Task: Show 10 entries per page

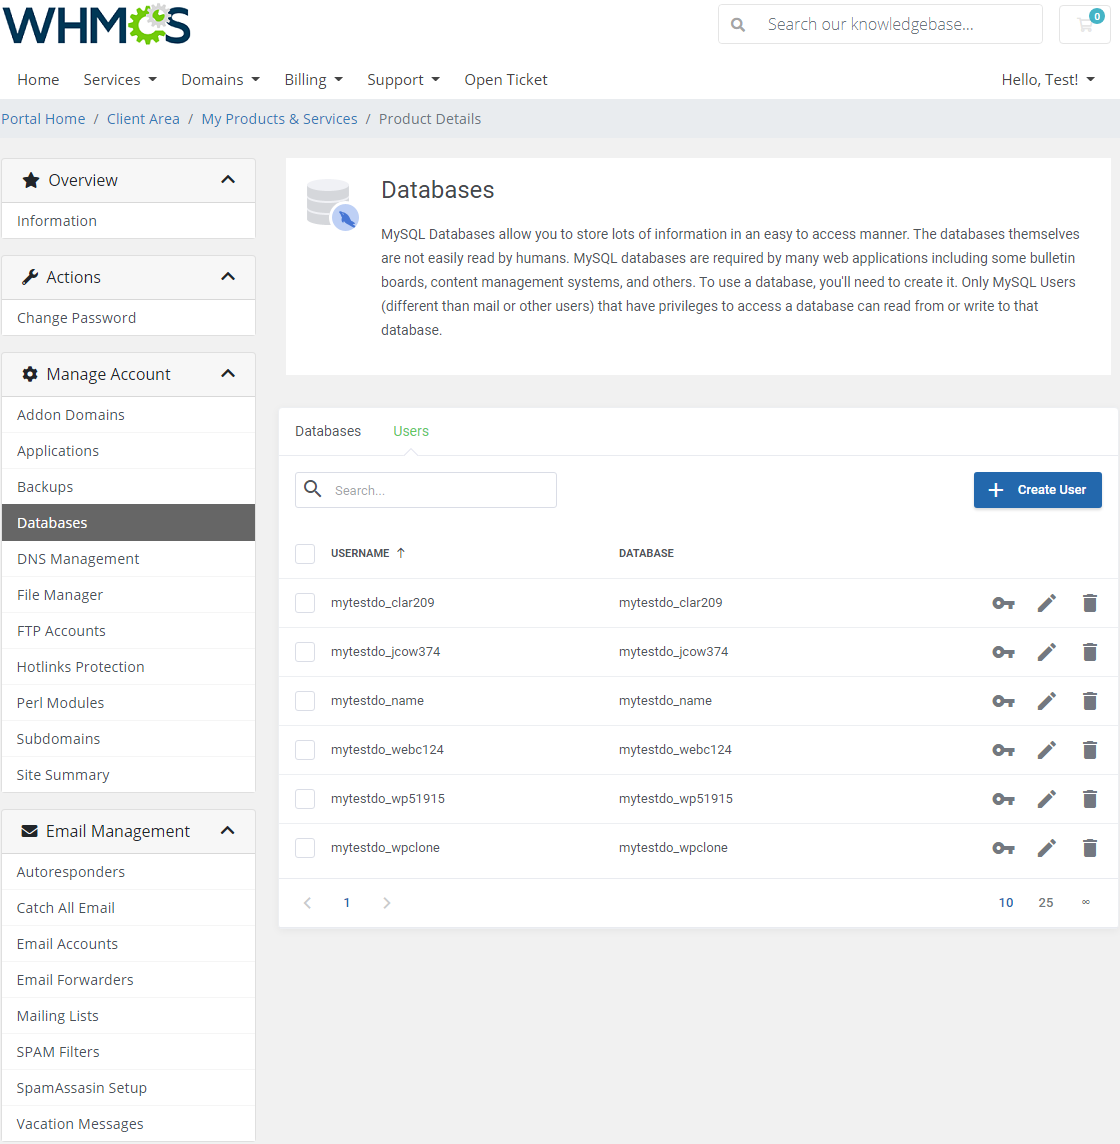Action: coord(1005,903)
